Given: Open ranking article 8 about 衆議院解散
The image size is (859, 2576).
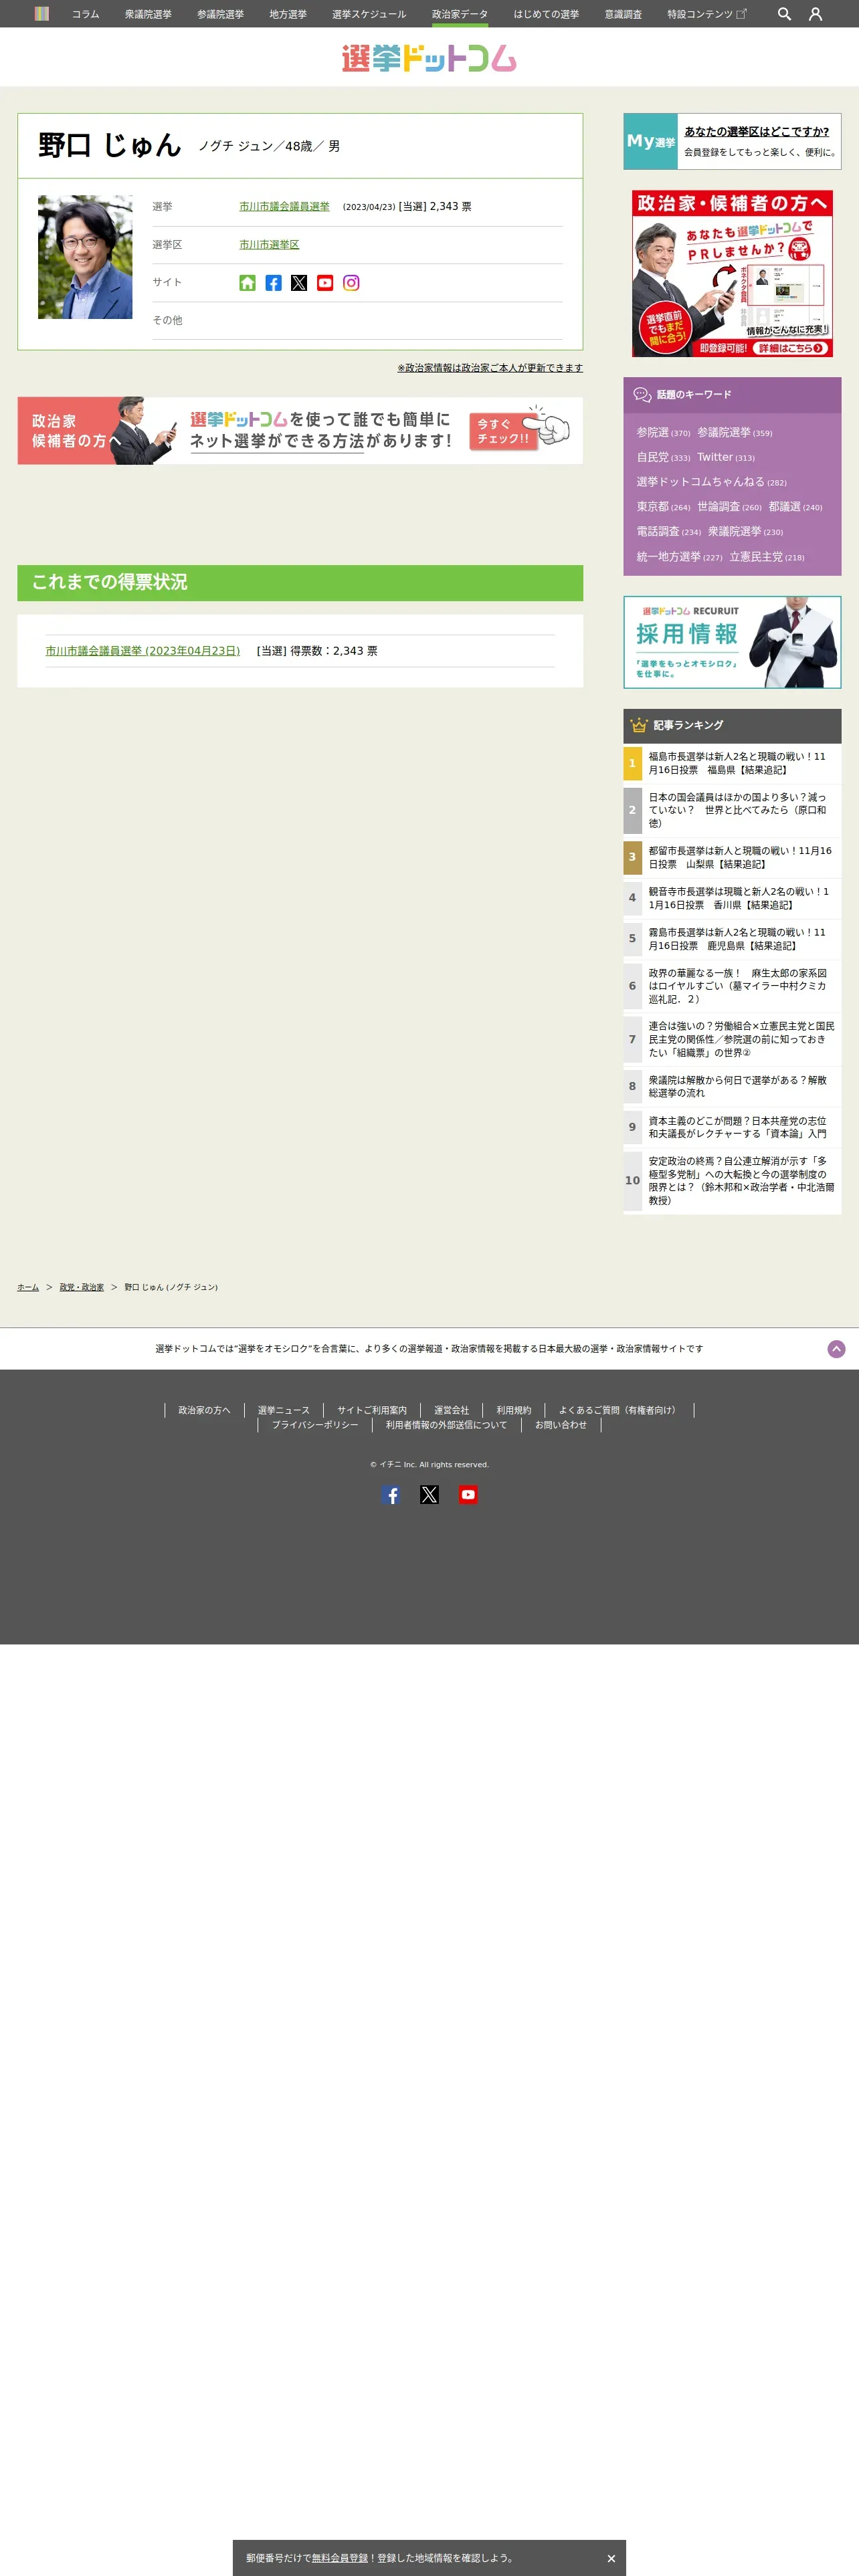Looking at the screenshot, I should 732,1086.
